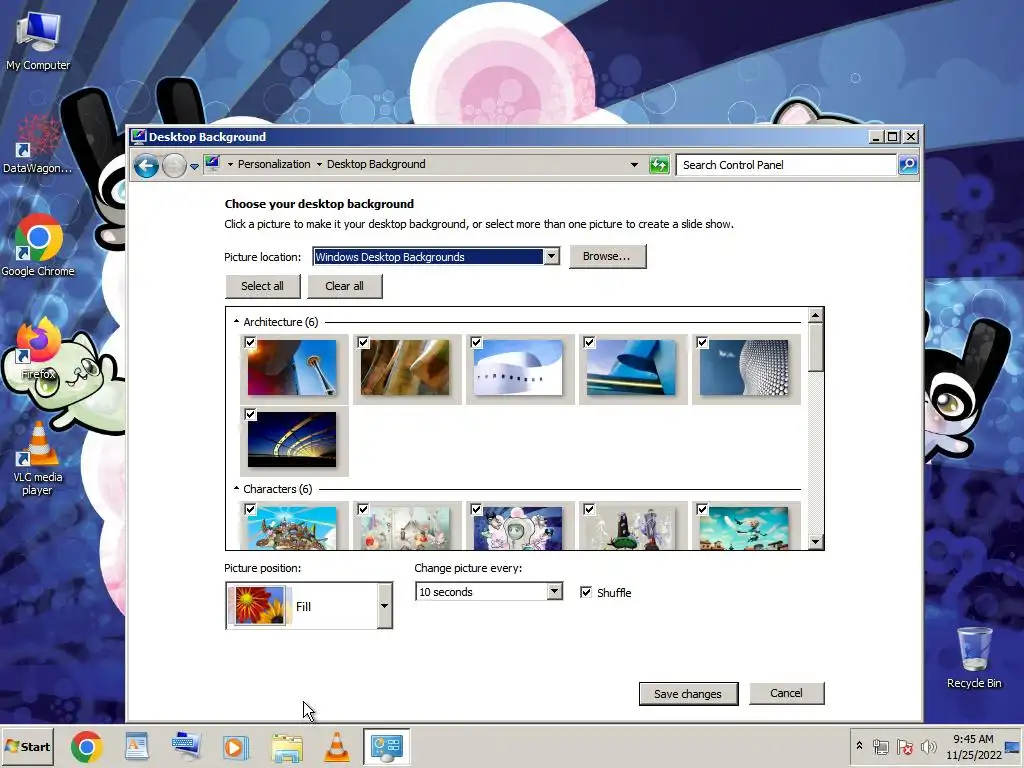Click the search magnifier icon
The height and width of the screenshot is (768, 1024).
[908, 165]
